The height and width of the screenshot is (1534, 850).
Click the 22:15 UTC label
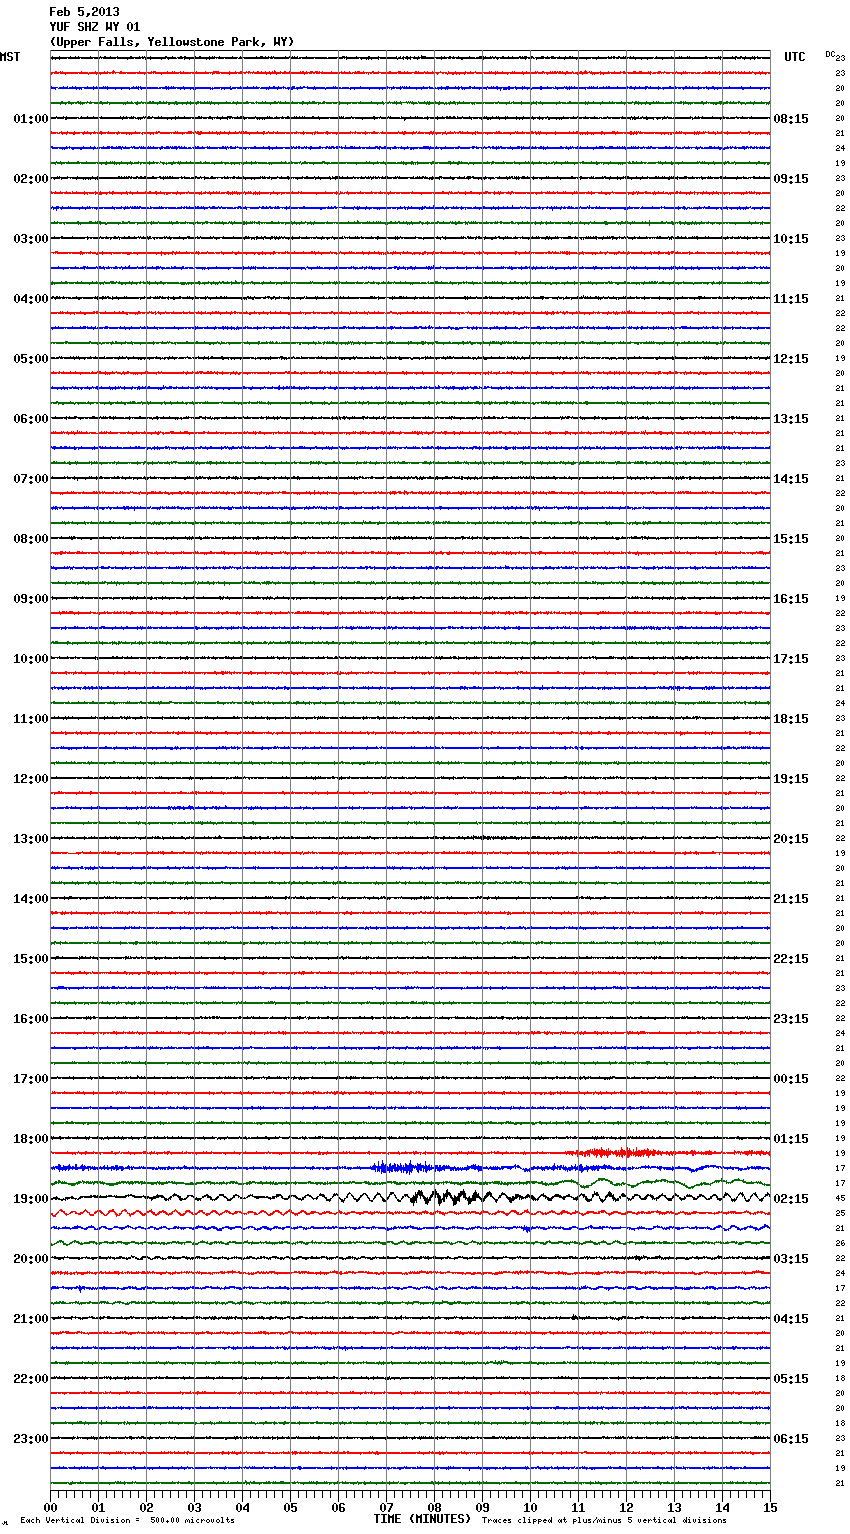[x=791, y=959]
